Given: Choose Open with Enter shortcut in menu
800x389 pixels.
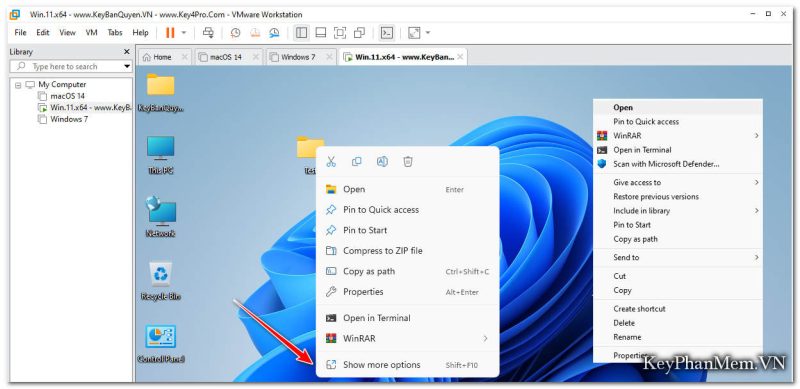Looking at the screenshot, I should (407, 189).
